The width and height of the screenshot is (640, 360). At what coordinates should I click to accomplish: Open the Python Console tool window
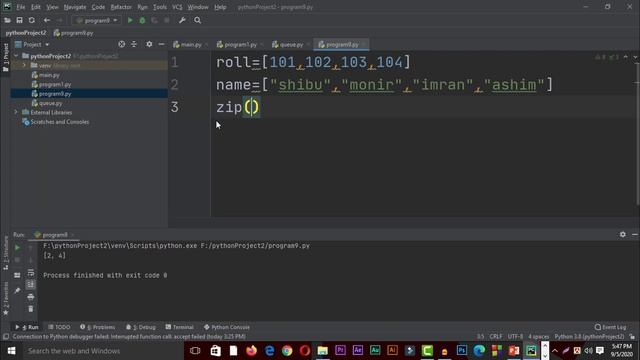227,327
